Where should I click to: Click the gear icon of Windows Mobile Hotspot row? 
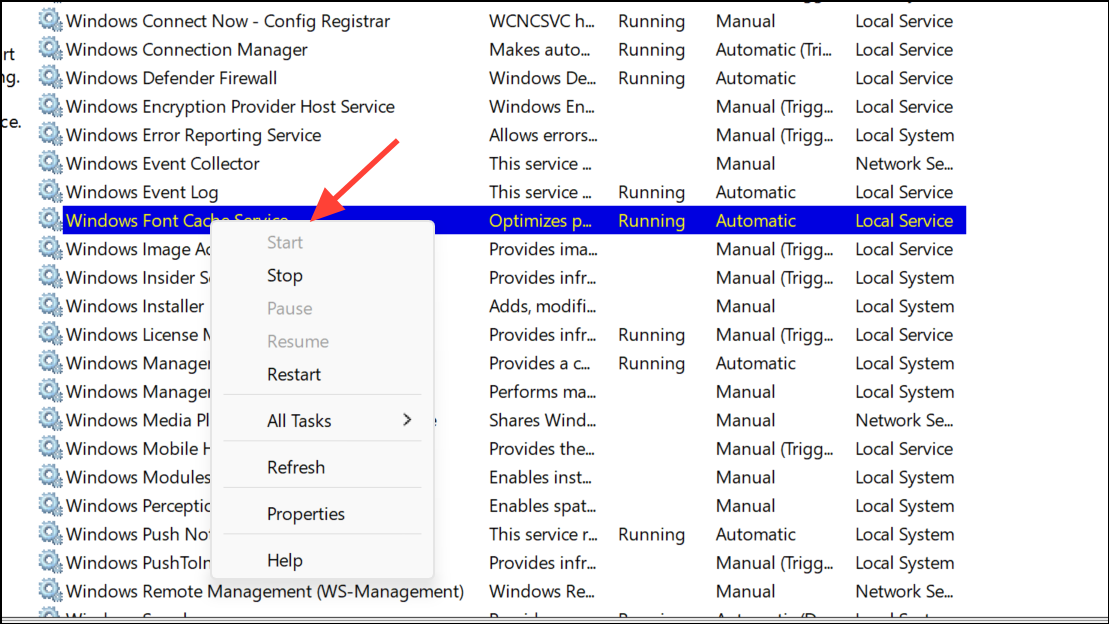[x=50, y=448]
